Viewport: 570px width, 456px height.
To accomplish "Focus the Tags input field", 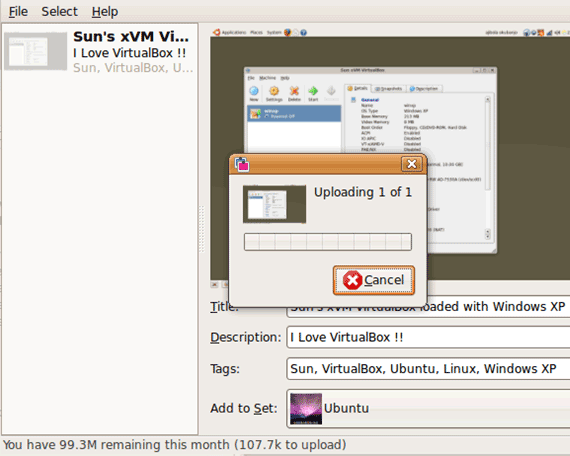I will coord(429,369).
